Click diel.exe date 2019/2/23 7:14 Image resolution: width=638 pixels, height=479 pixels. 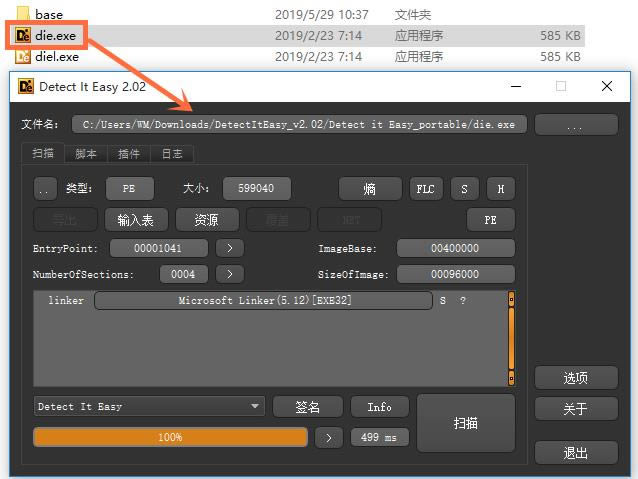click(318, 57)
